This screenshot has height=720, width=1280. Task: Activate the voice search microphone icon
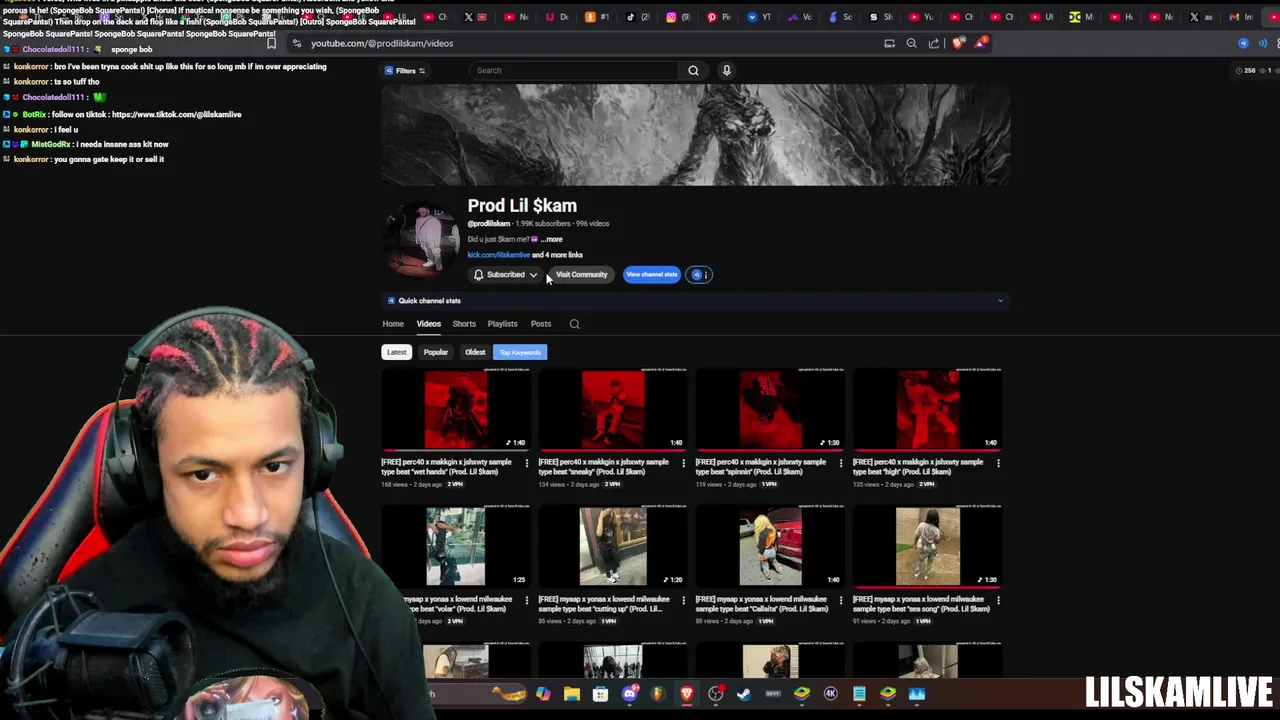click(x=727, y=70)
